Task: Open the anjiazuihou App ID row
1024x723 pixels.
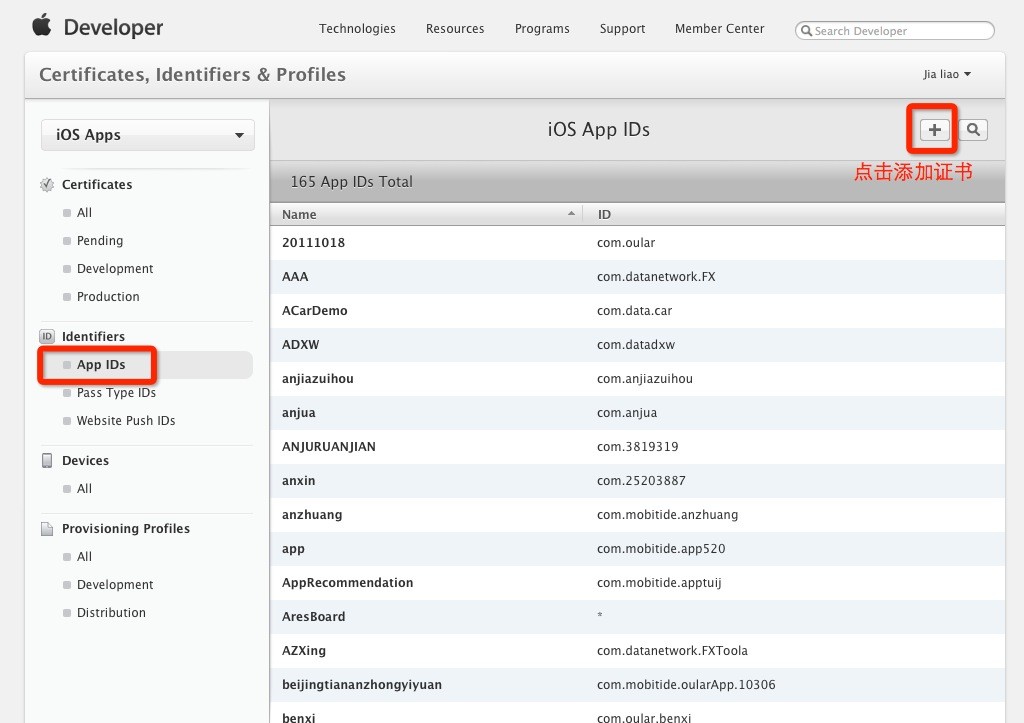Action: pos(637,379)
